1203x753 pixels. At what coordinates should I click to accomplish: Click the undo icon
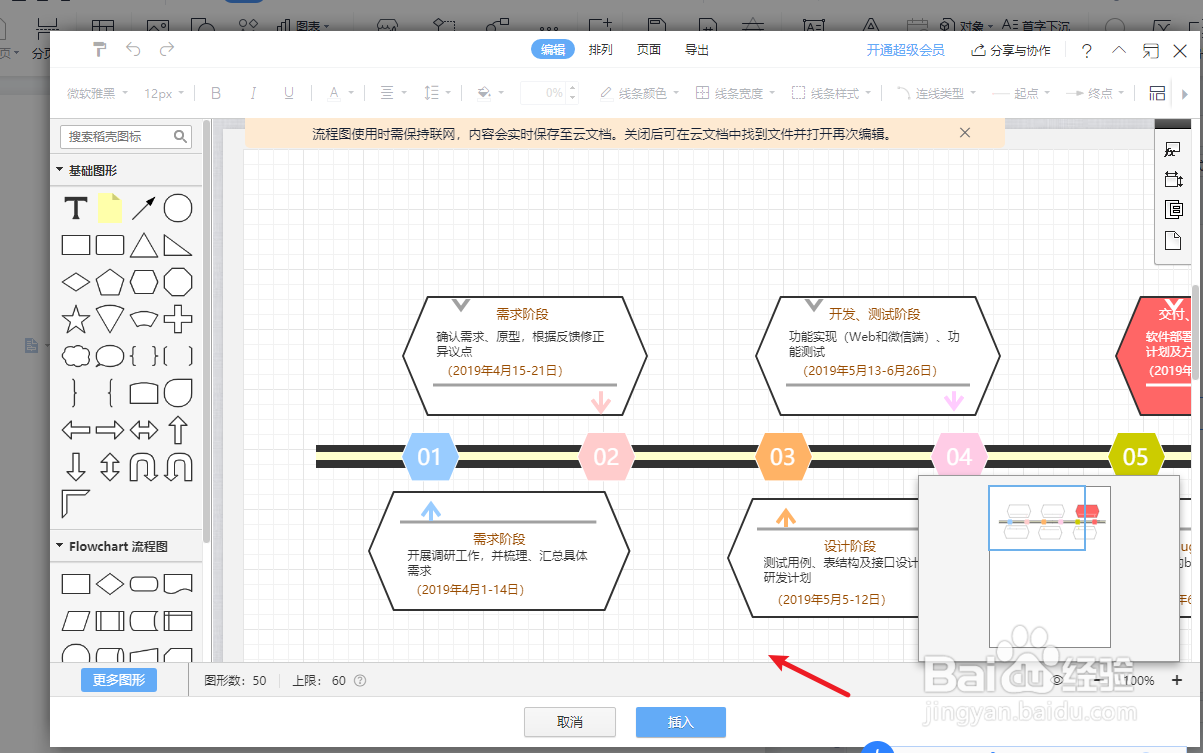coord(134,49)
